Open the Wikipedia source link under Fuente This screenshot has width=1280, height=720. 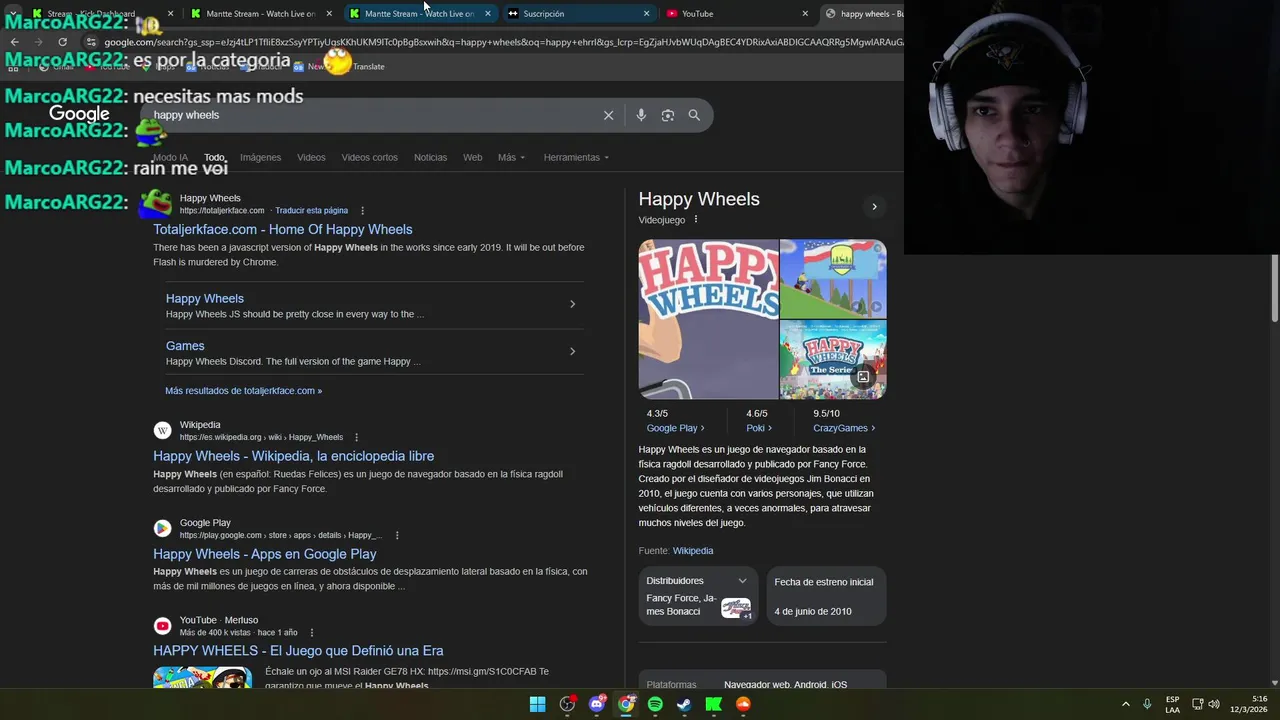[x=693, y=551]
